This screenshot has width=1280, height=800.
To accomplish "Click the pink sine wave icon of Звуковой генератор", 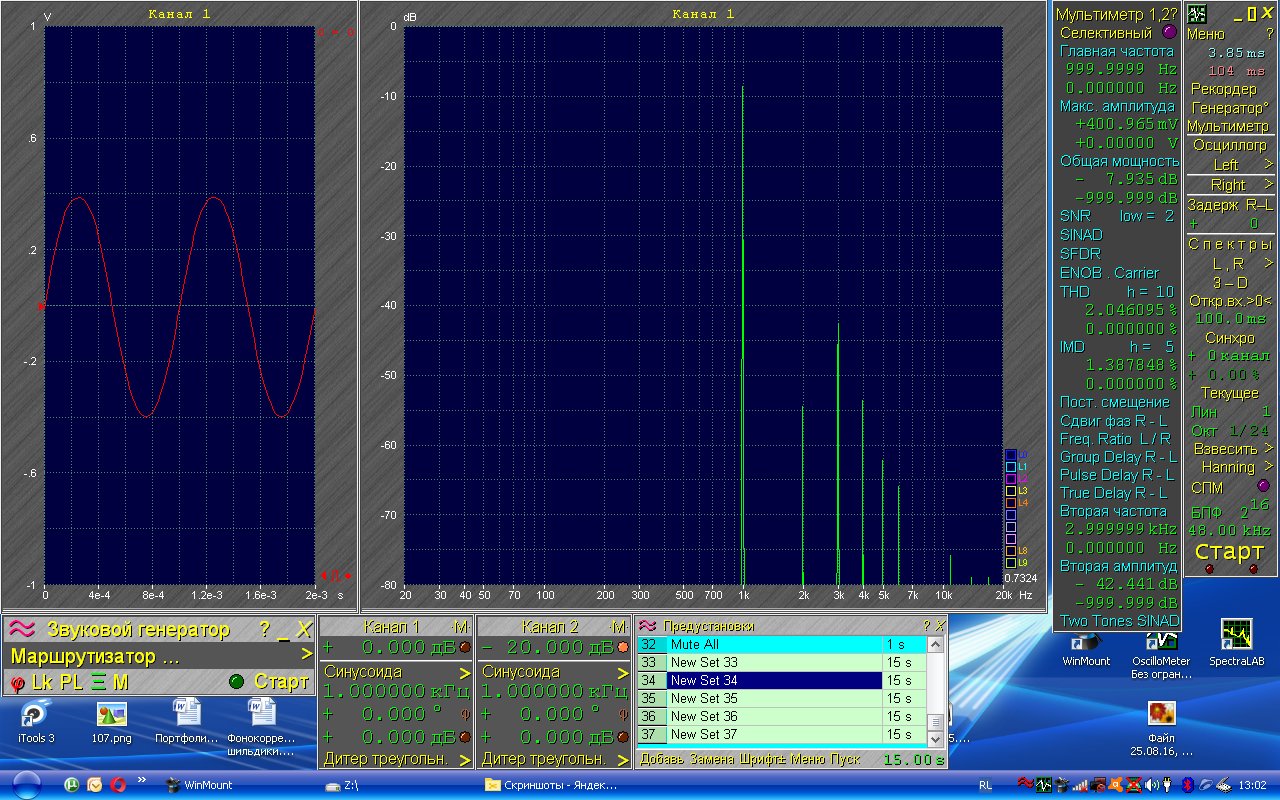I will click(24, 629).
